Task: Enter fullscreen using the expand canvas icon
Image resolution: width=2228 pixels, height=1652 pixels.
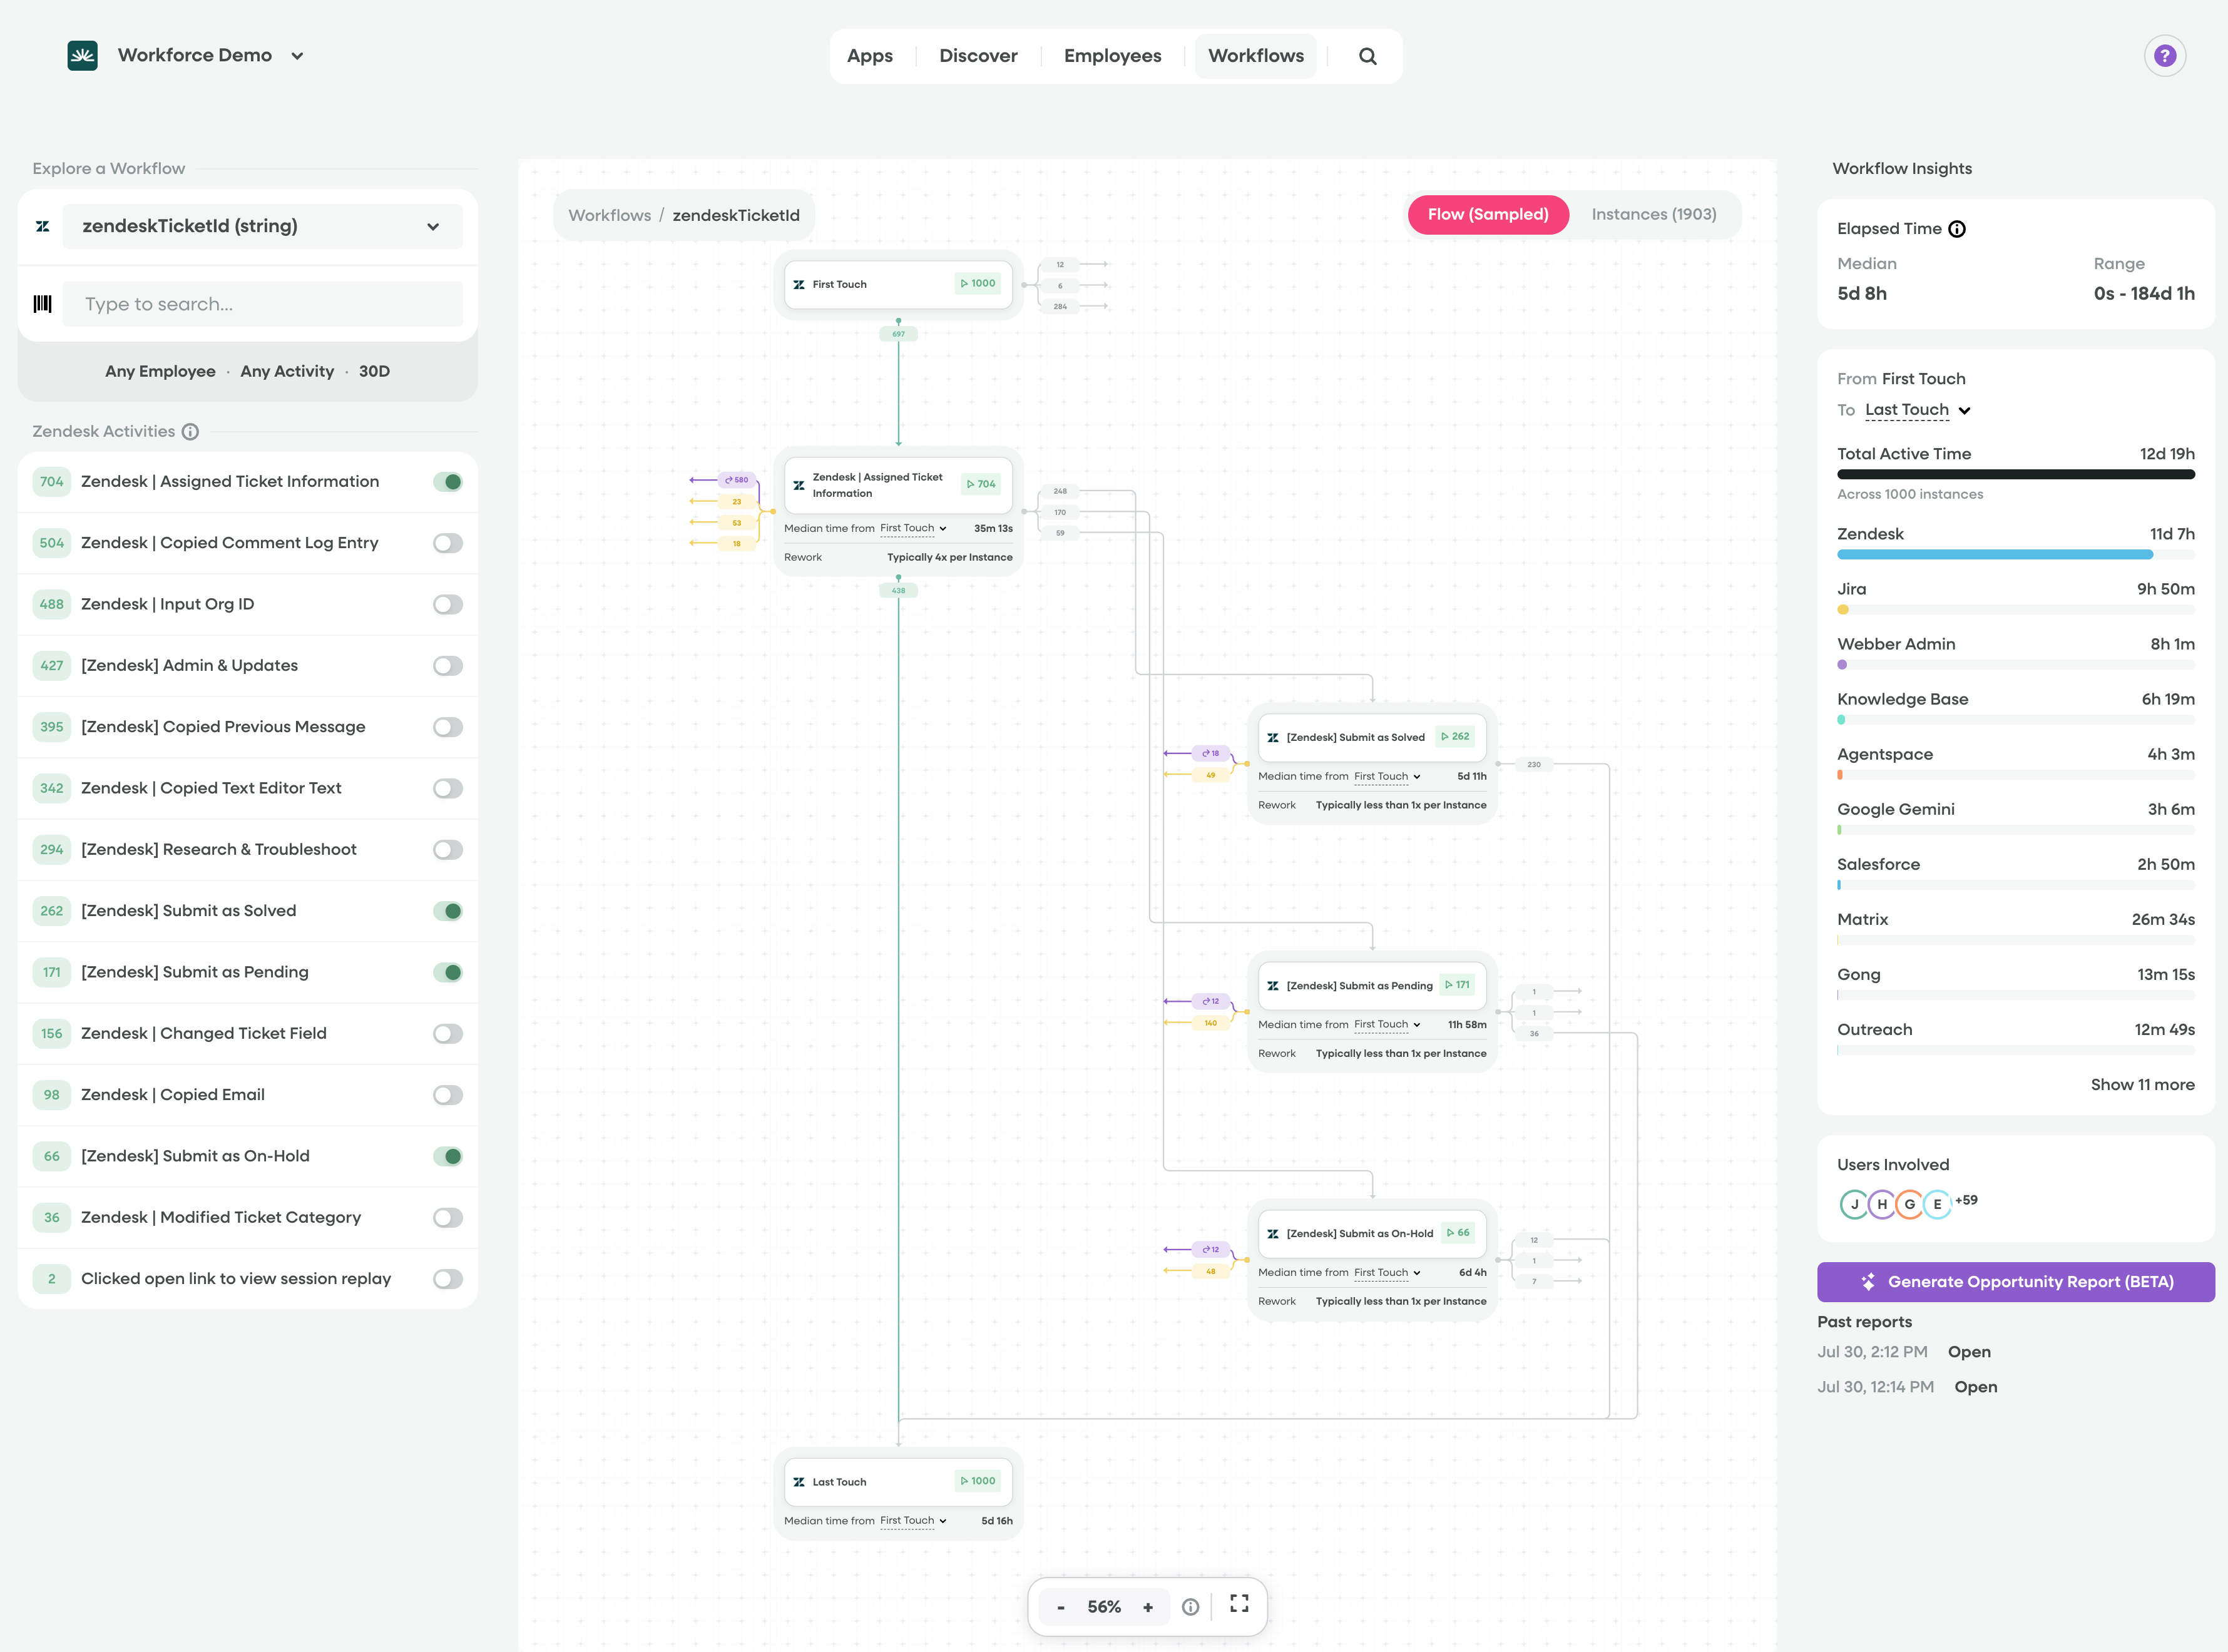Action: tap(1239, 1604)
